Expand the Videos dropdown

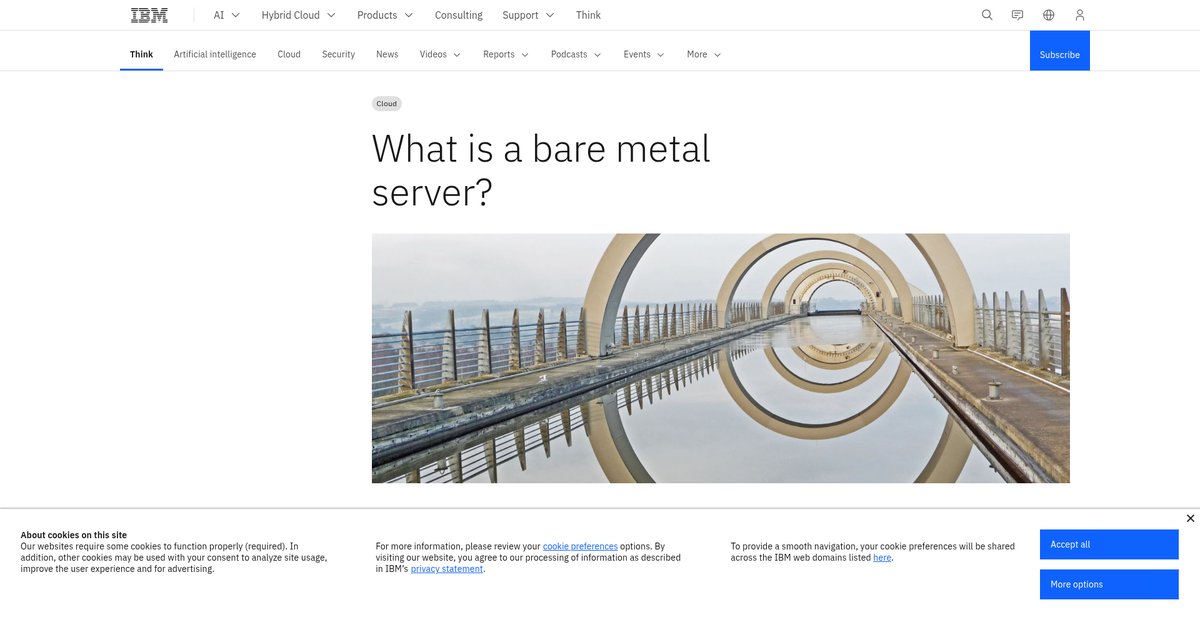[440, 54]
